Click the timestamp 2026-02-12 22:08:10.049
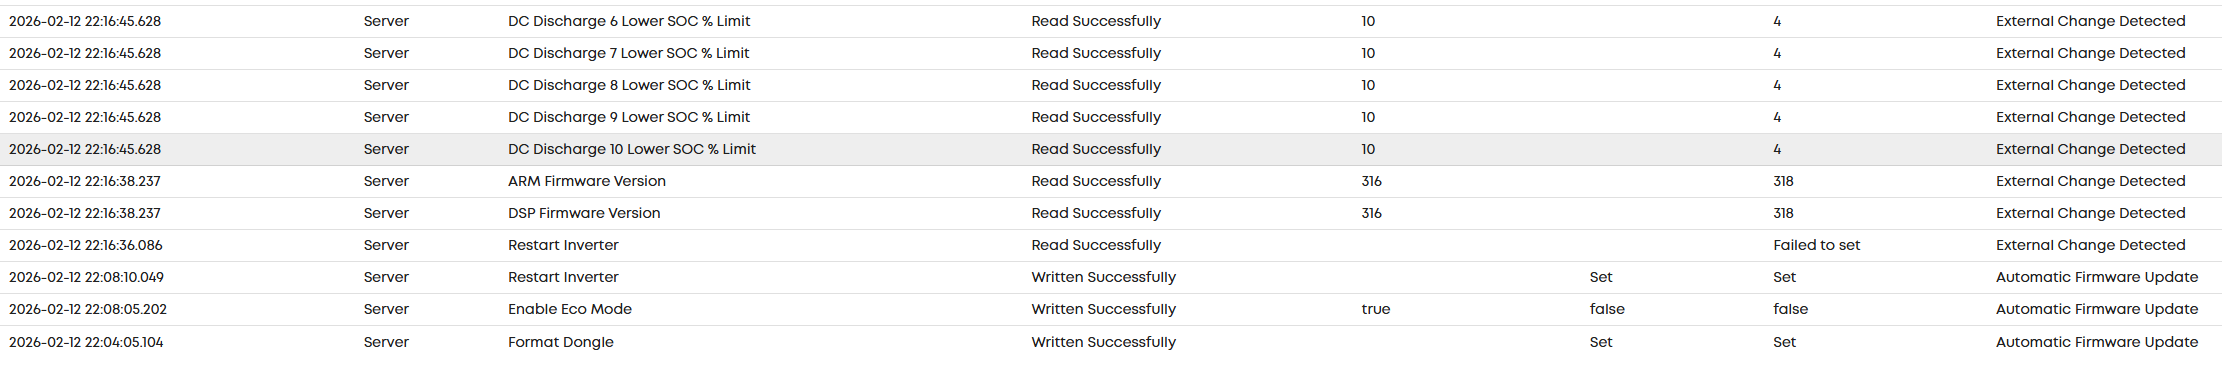Screen dimensions: 2222x368 tap(86, 277)
